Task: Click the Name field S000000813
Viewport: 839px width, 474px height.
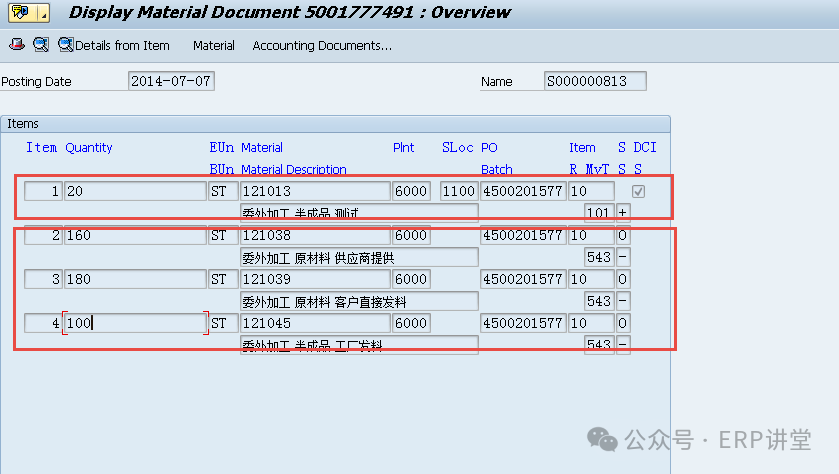Action: tap(595, 82)
